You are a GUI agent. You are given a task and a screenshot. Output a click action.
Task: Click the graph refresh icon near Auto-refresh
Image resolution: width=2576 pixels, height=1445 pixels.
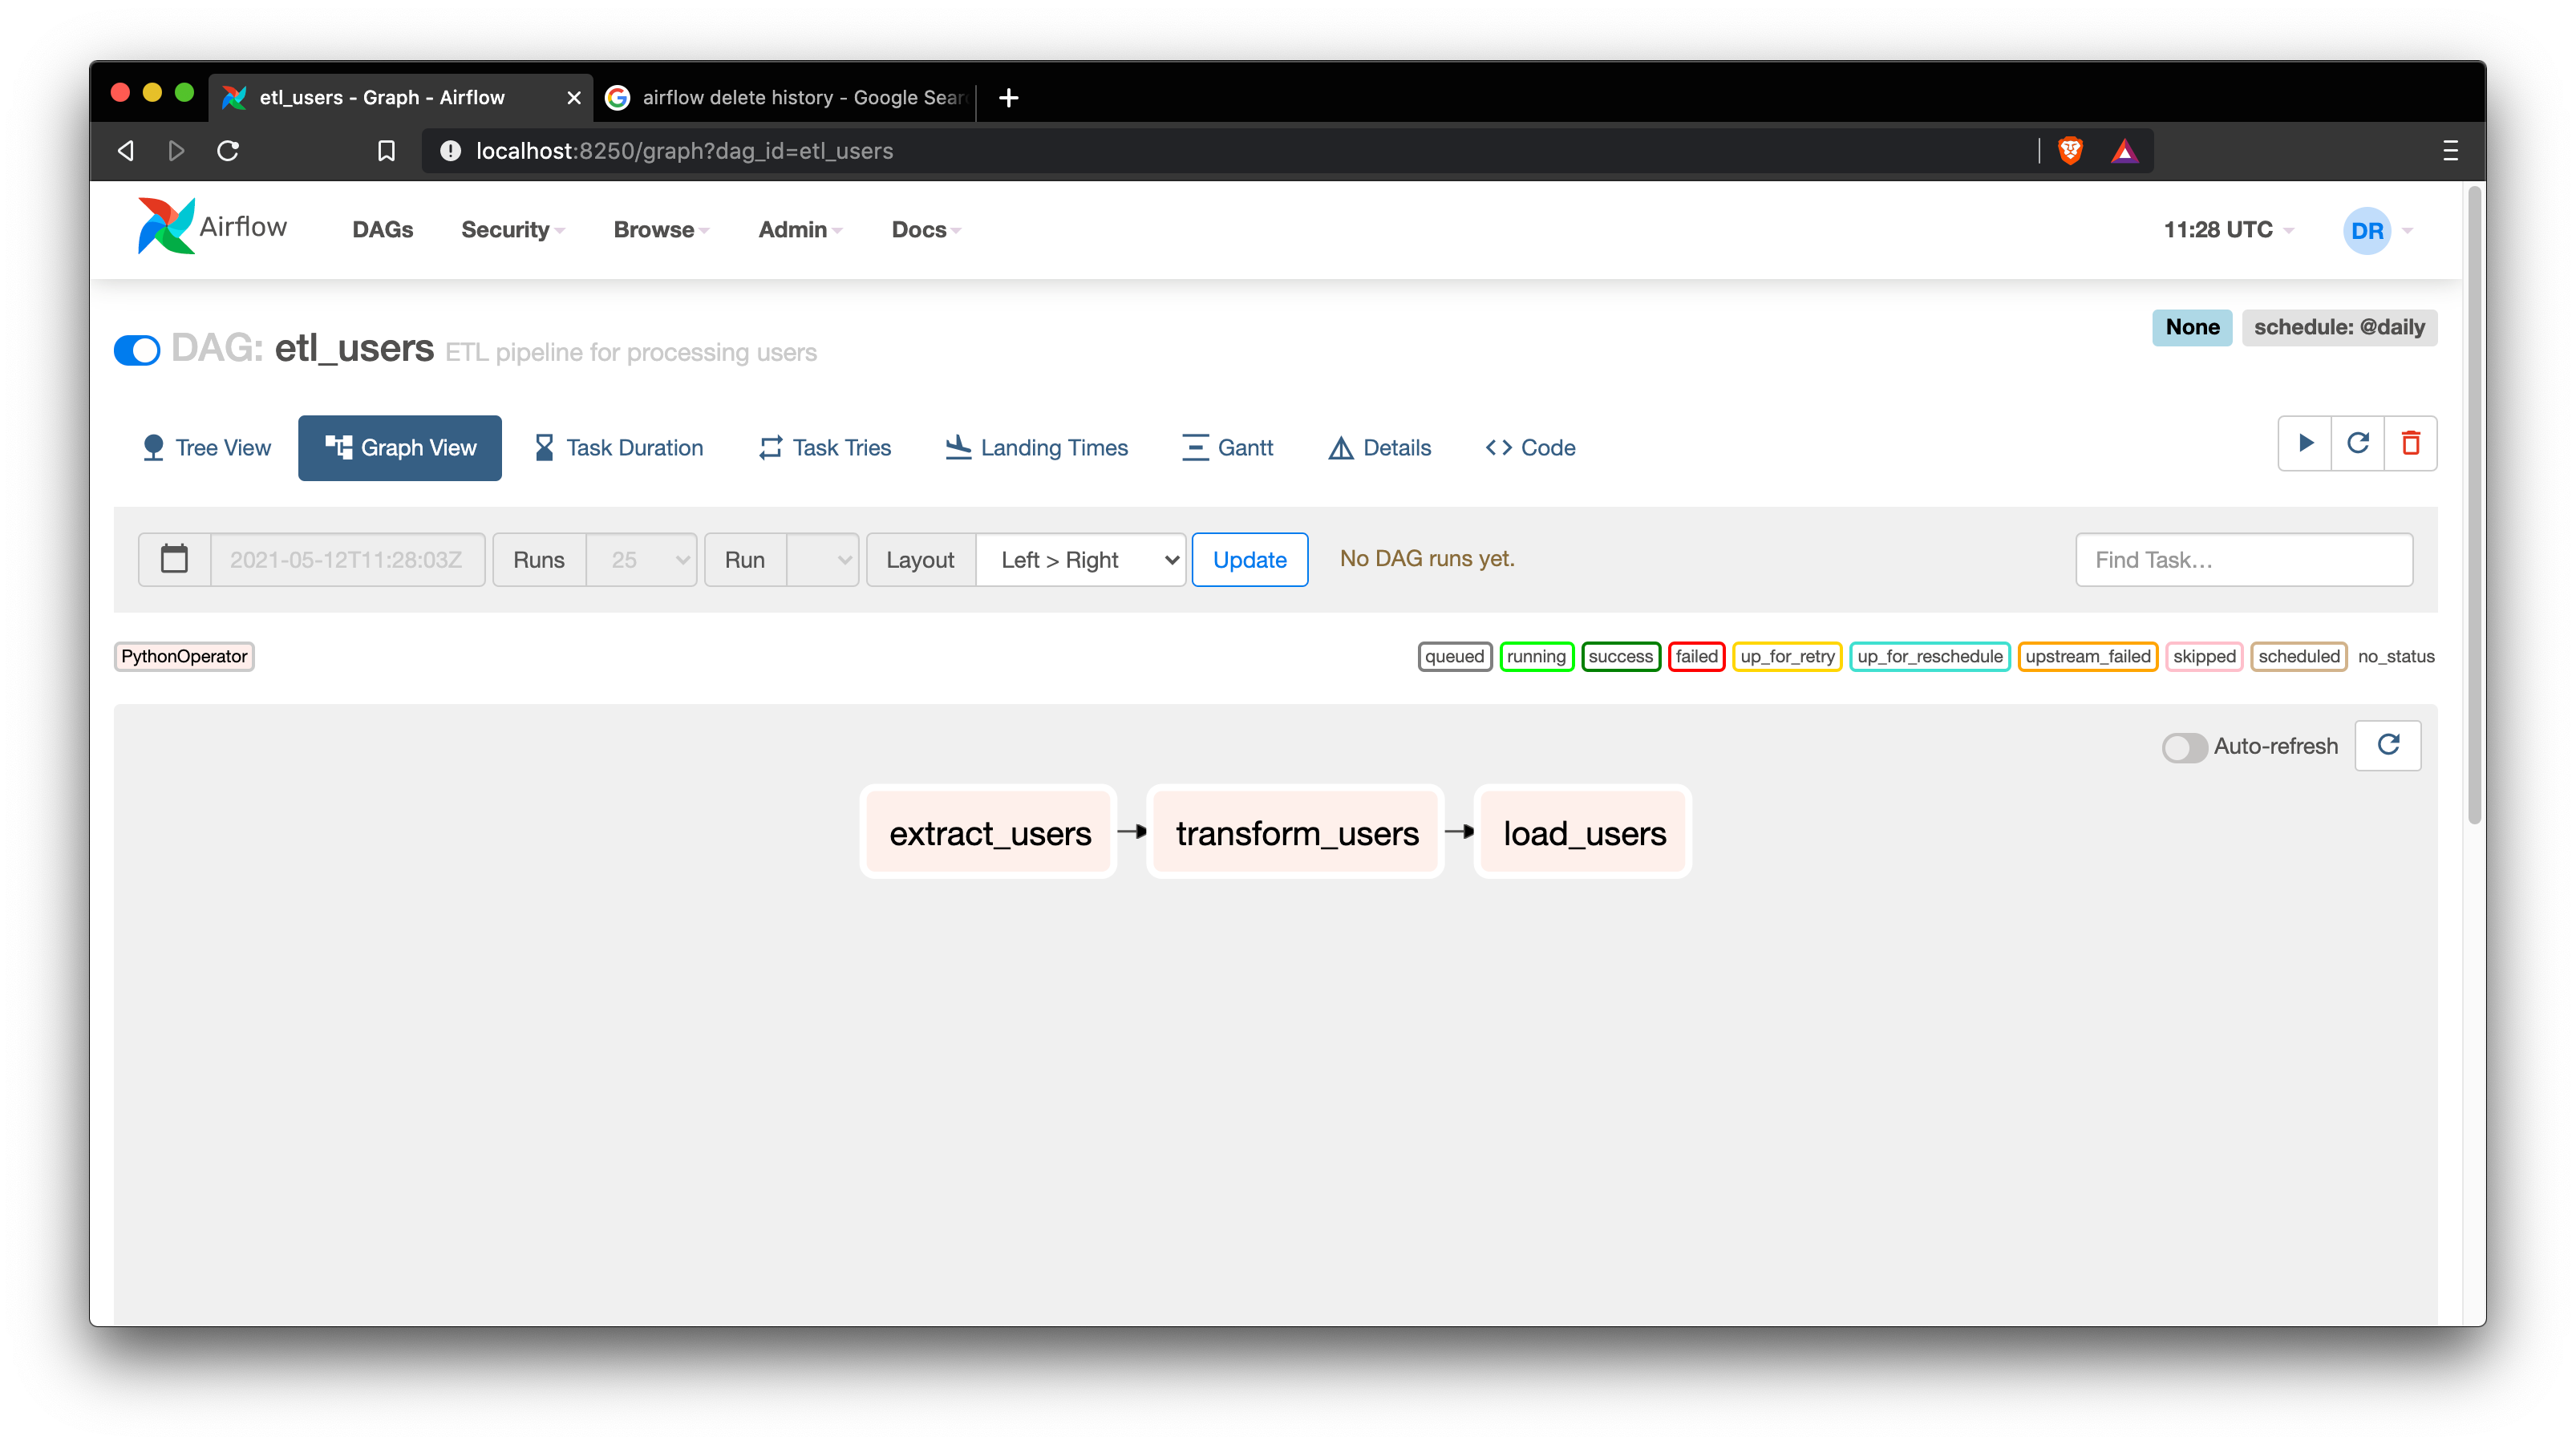pyautogui.click(x=2388, y=745)
